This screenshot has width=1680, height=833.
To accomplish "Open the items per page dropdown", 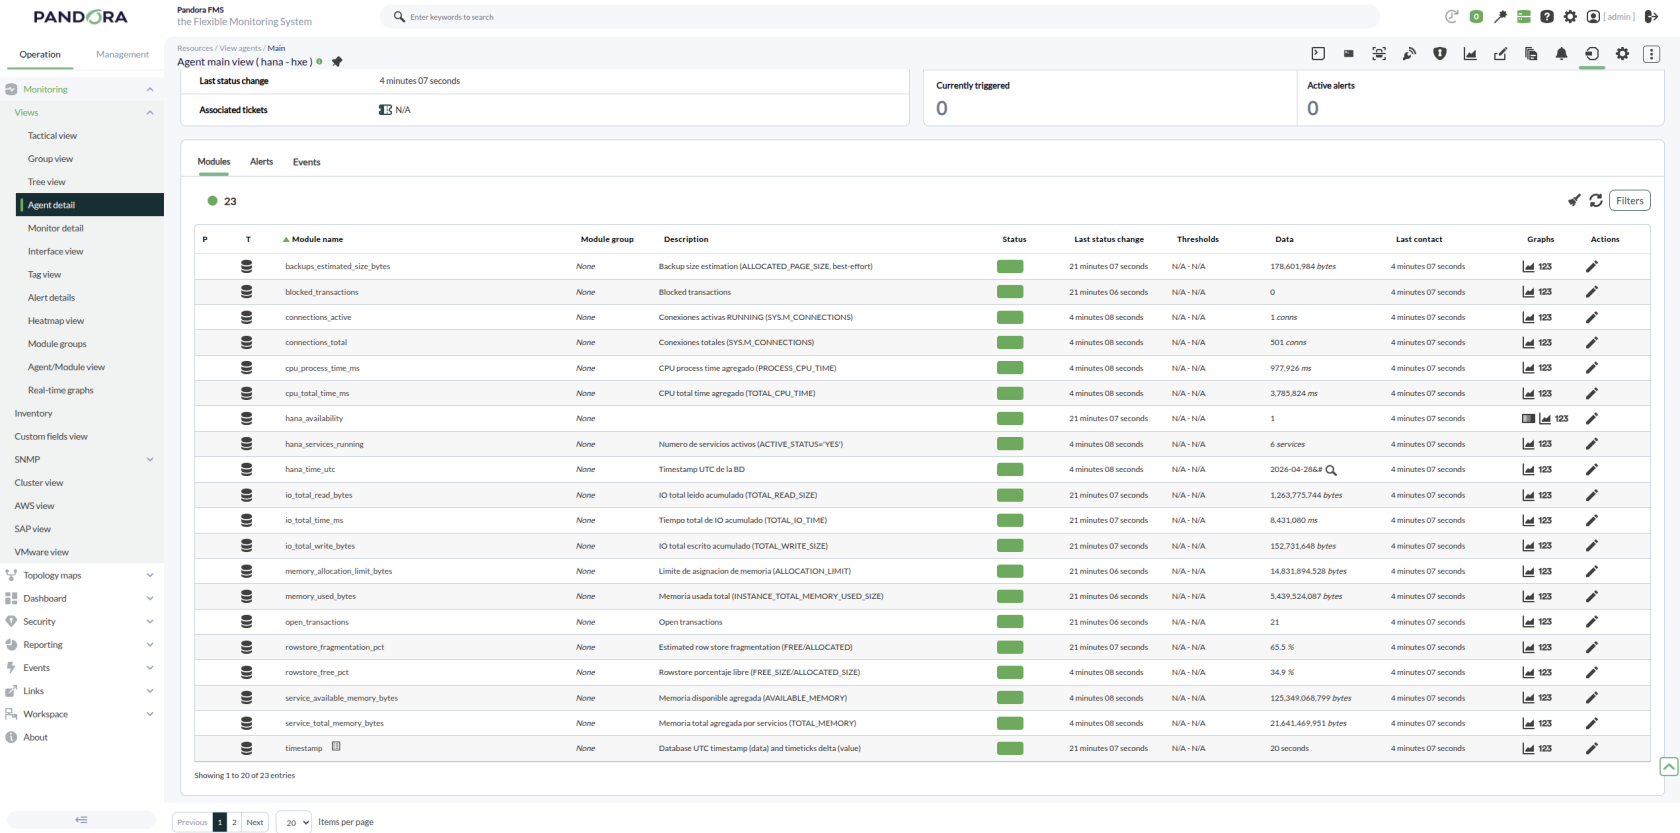I will pyautogui.click(x=294, y=822).
